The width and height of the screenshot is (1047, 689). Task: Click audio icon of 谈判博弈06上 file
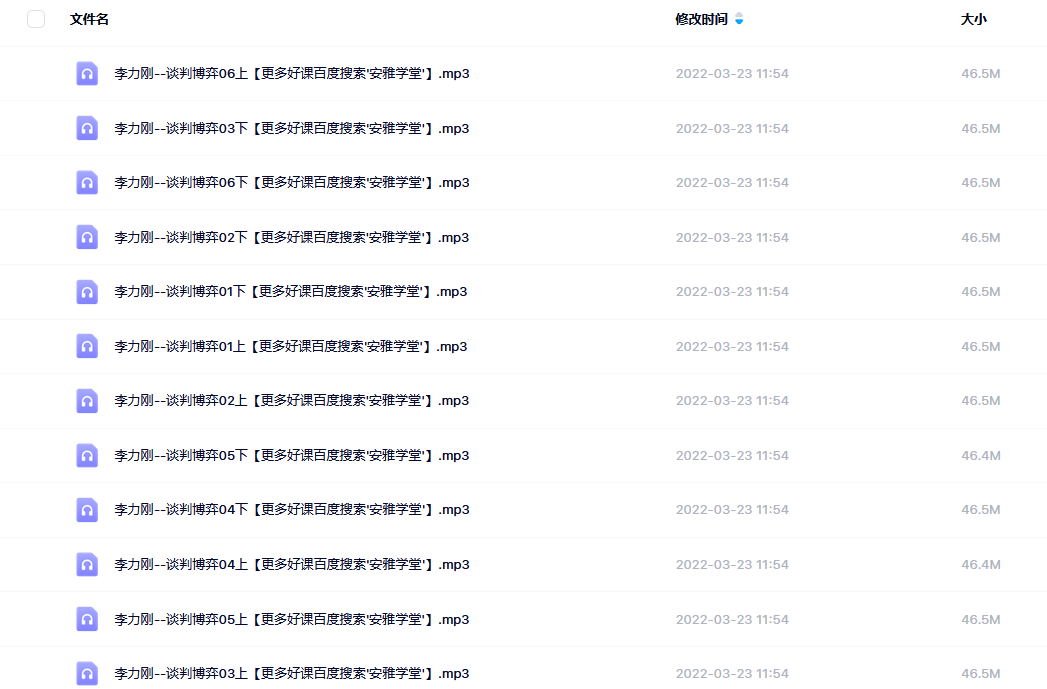[x=87, y=73]
